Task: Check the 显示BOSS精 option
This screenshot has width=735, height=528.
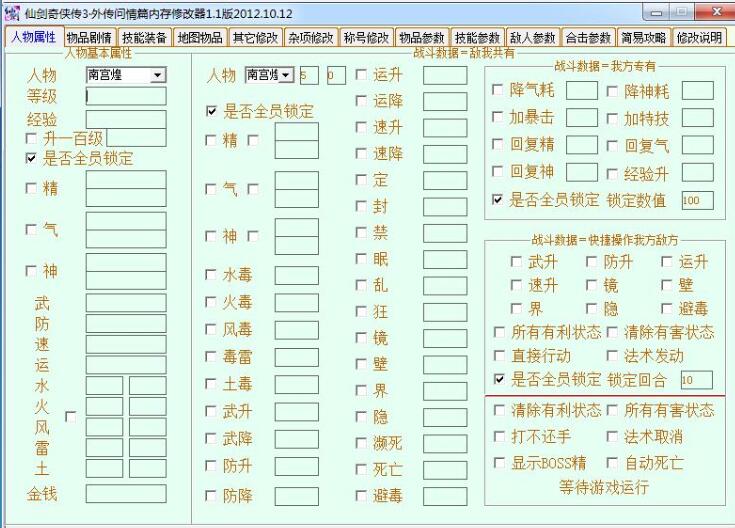Action: (x=500, y=463)
